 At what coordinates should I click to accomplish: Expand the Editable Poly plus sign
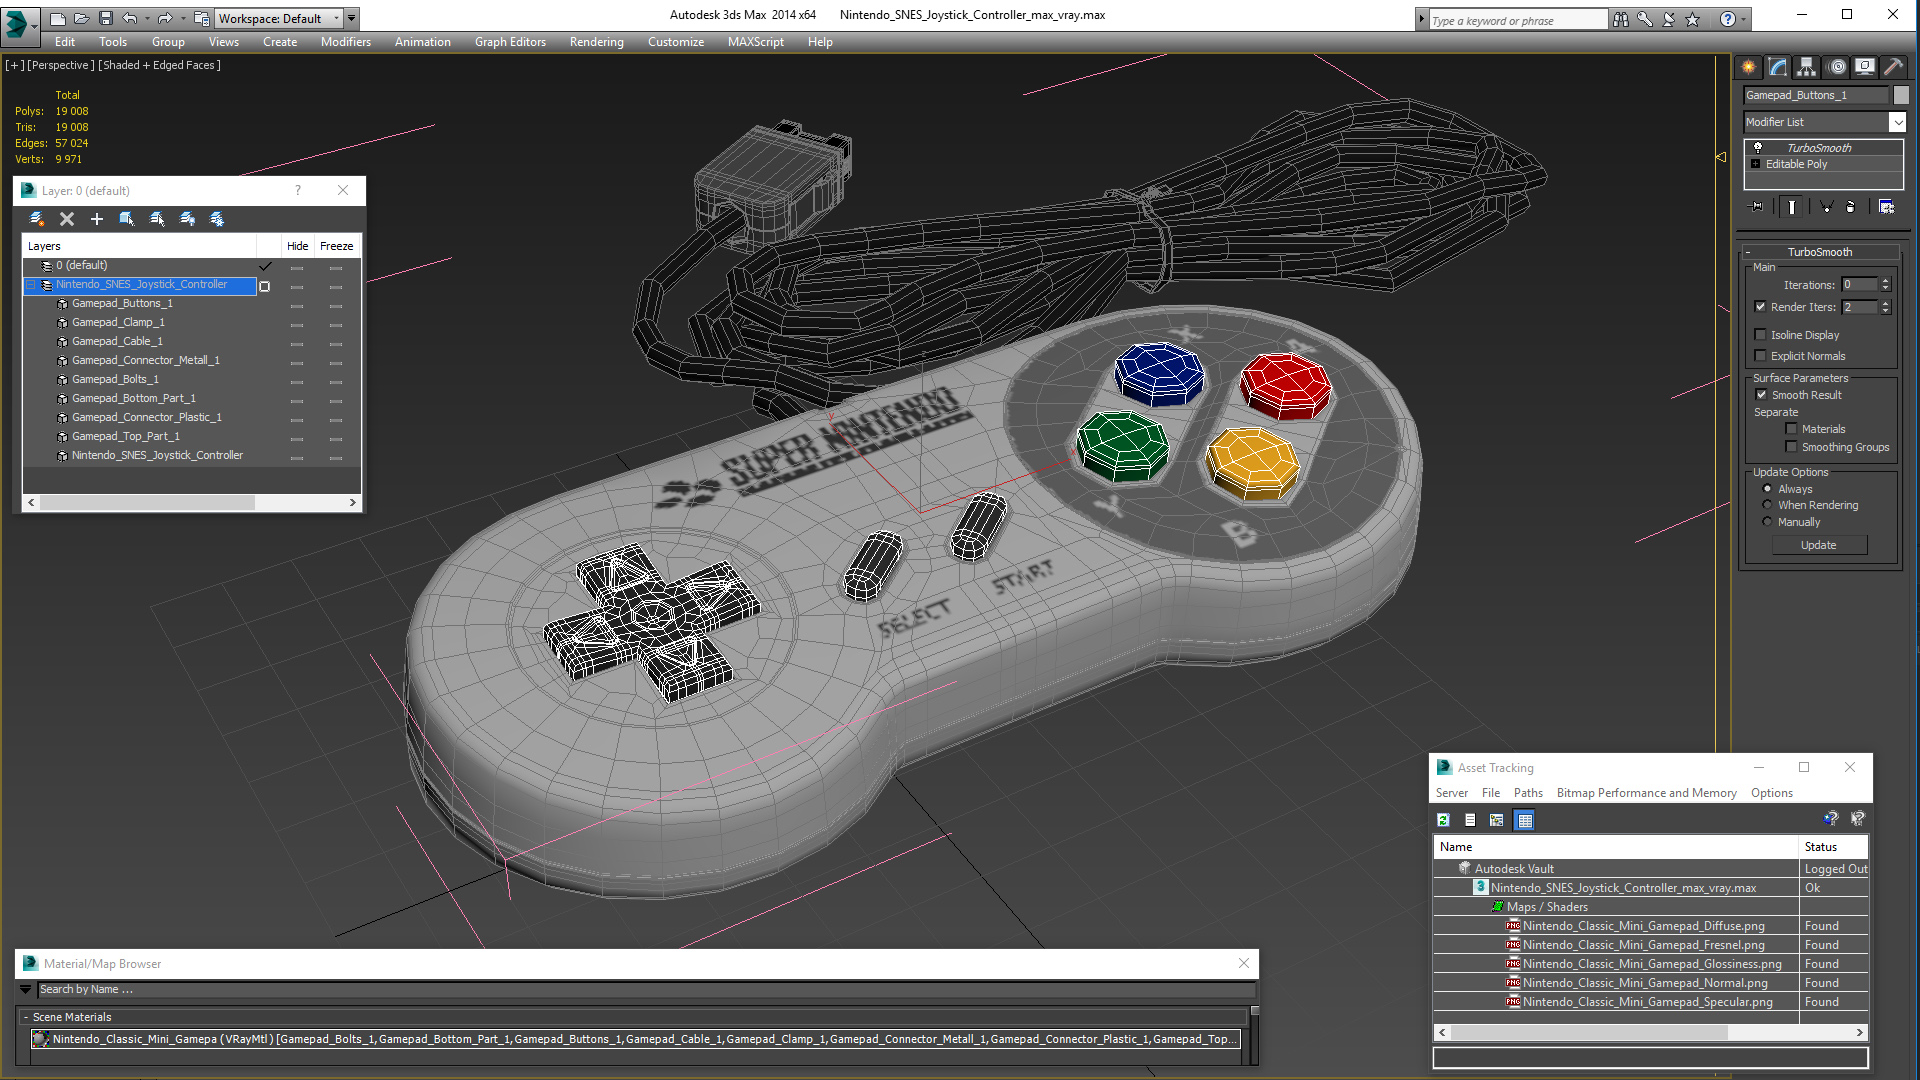click(x=1755, y=164)
